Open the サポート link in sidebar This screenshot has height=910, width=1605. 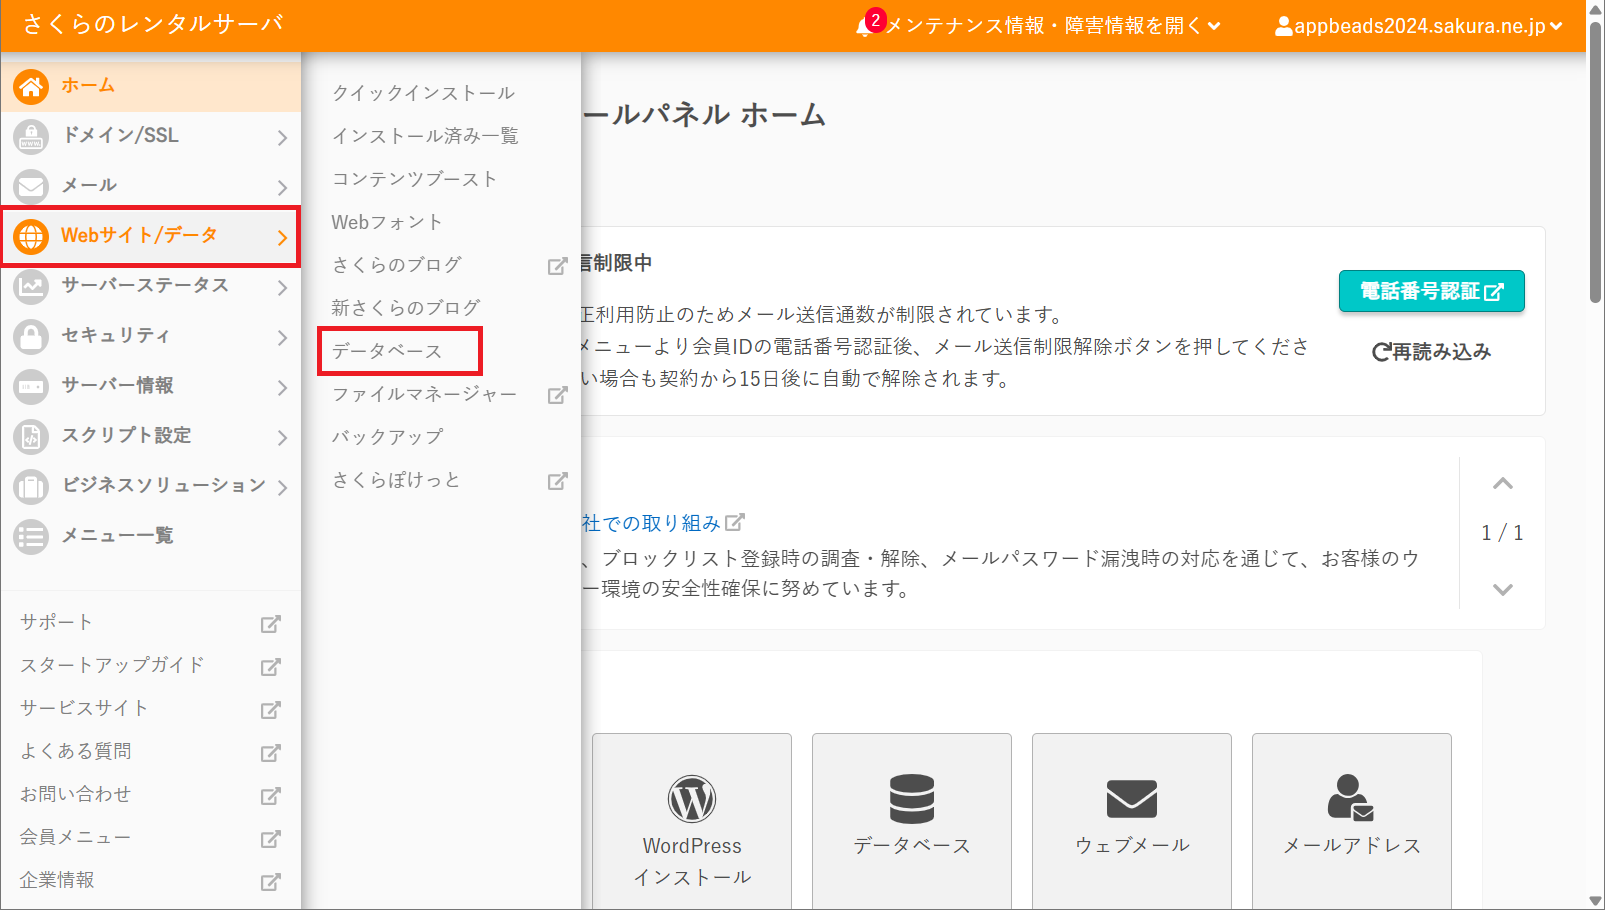pos(57,622)
